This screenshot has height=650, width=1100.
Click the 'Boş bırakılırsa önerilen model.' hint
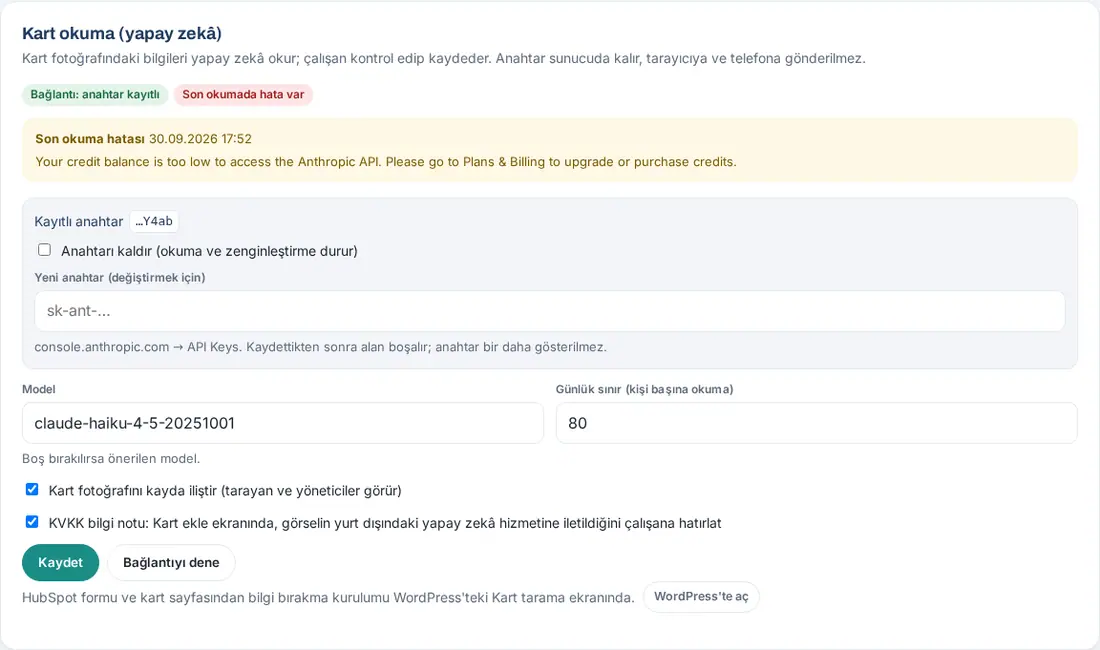tap(111, 459)
